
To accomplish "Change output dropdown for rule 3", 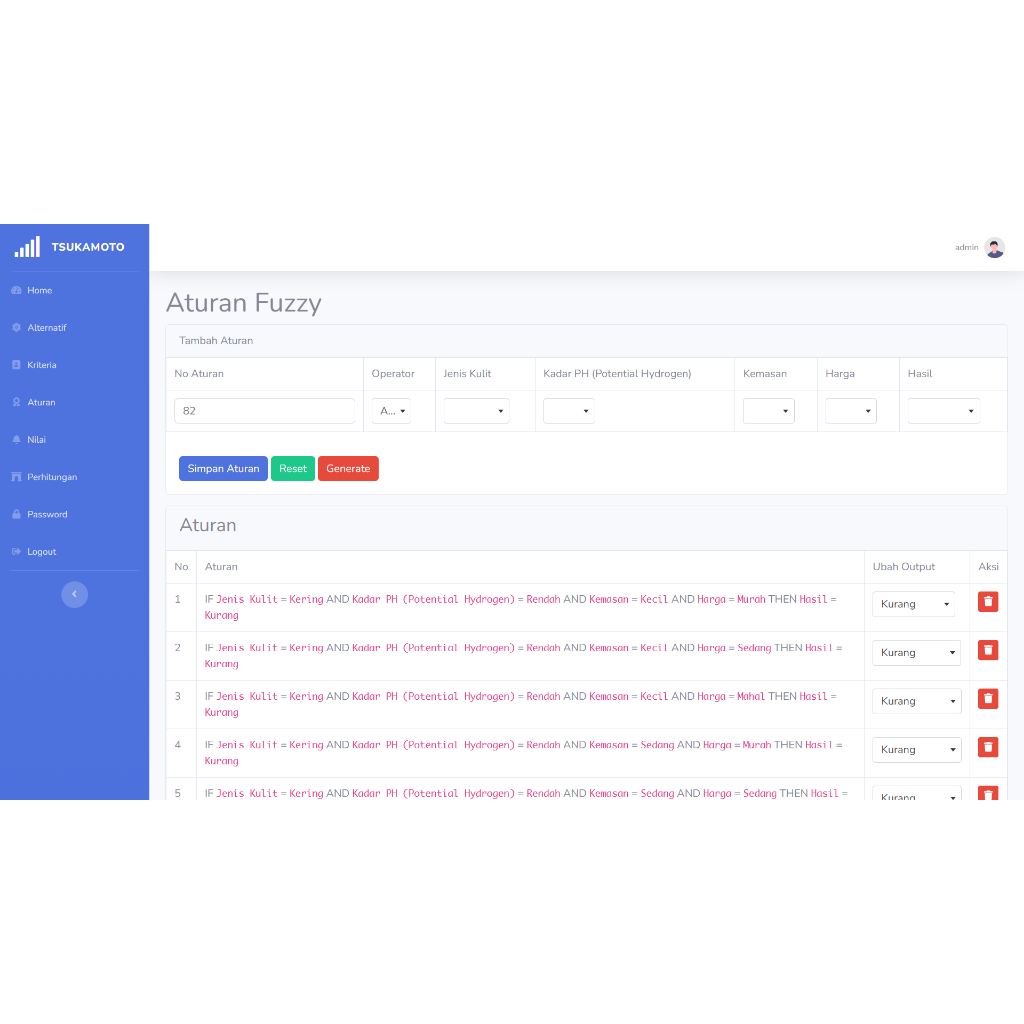I will (x=917, y=701).
